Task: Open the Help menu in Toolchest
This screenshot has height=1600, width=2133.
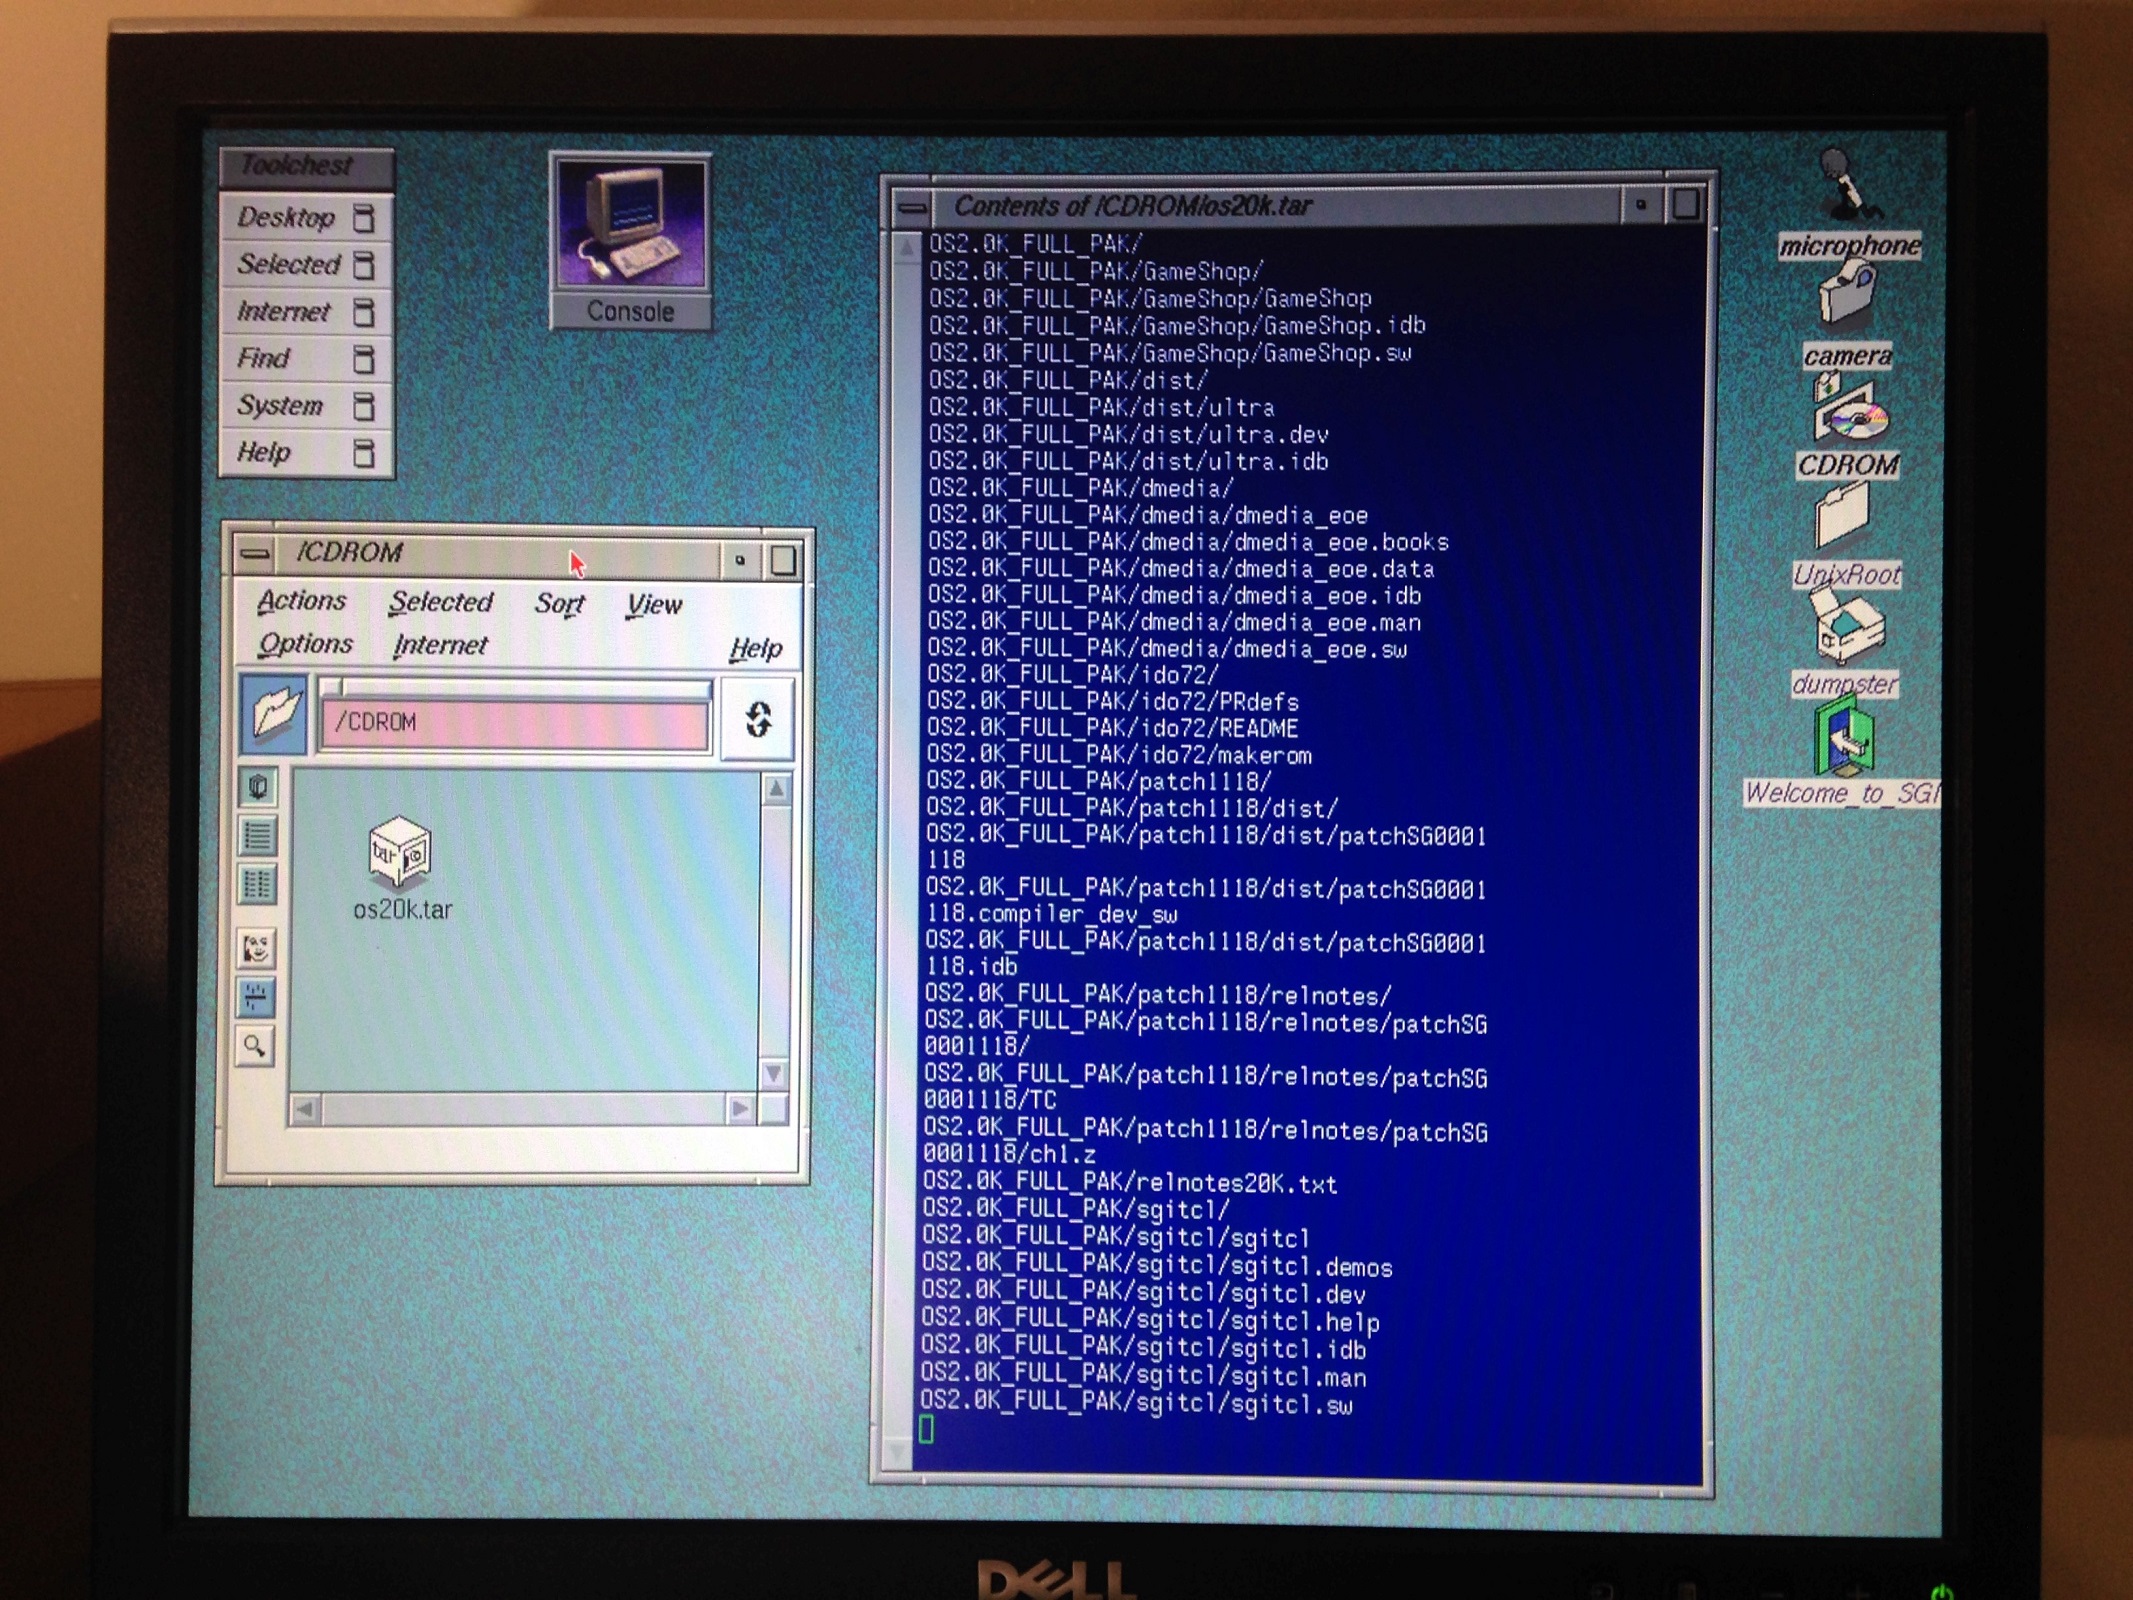Action: (306, 452)
